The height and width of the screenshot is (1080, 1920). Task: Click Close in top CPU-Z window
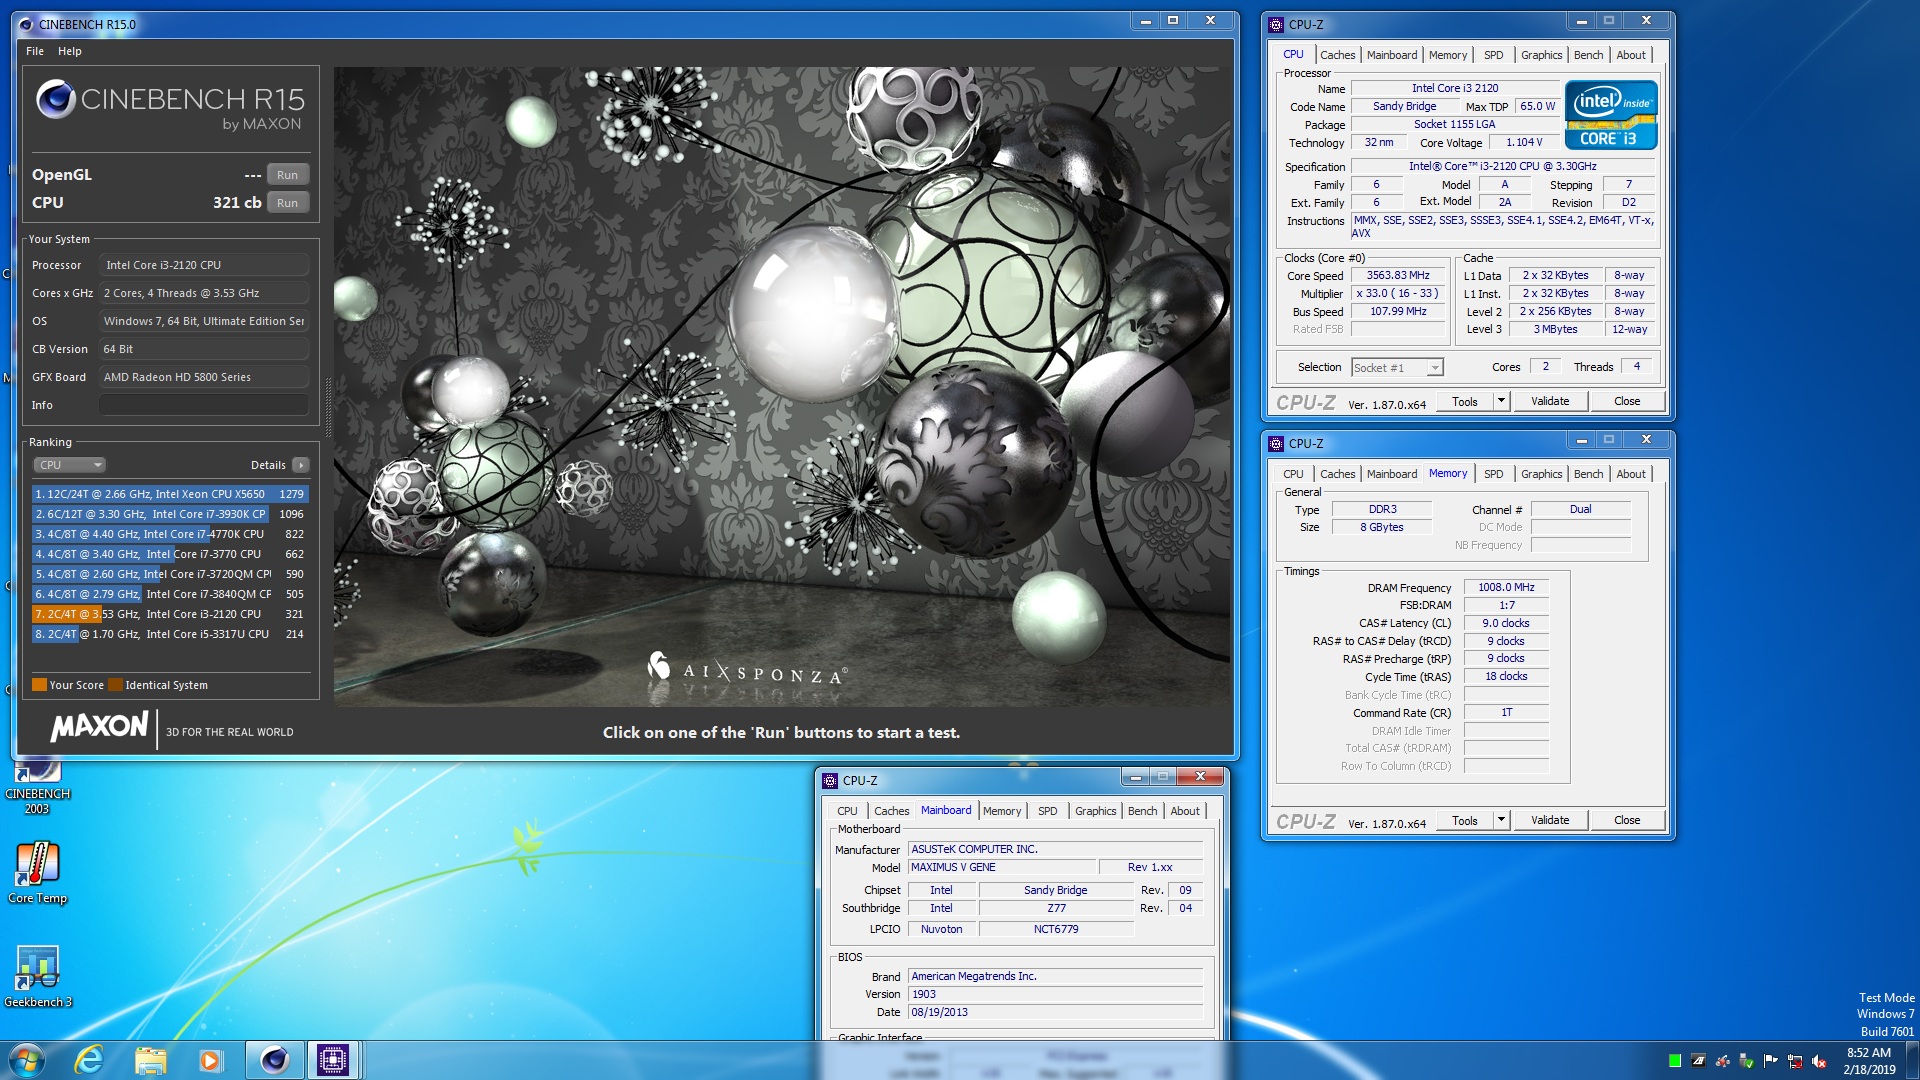pos(1627,401)
